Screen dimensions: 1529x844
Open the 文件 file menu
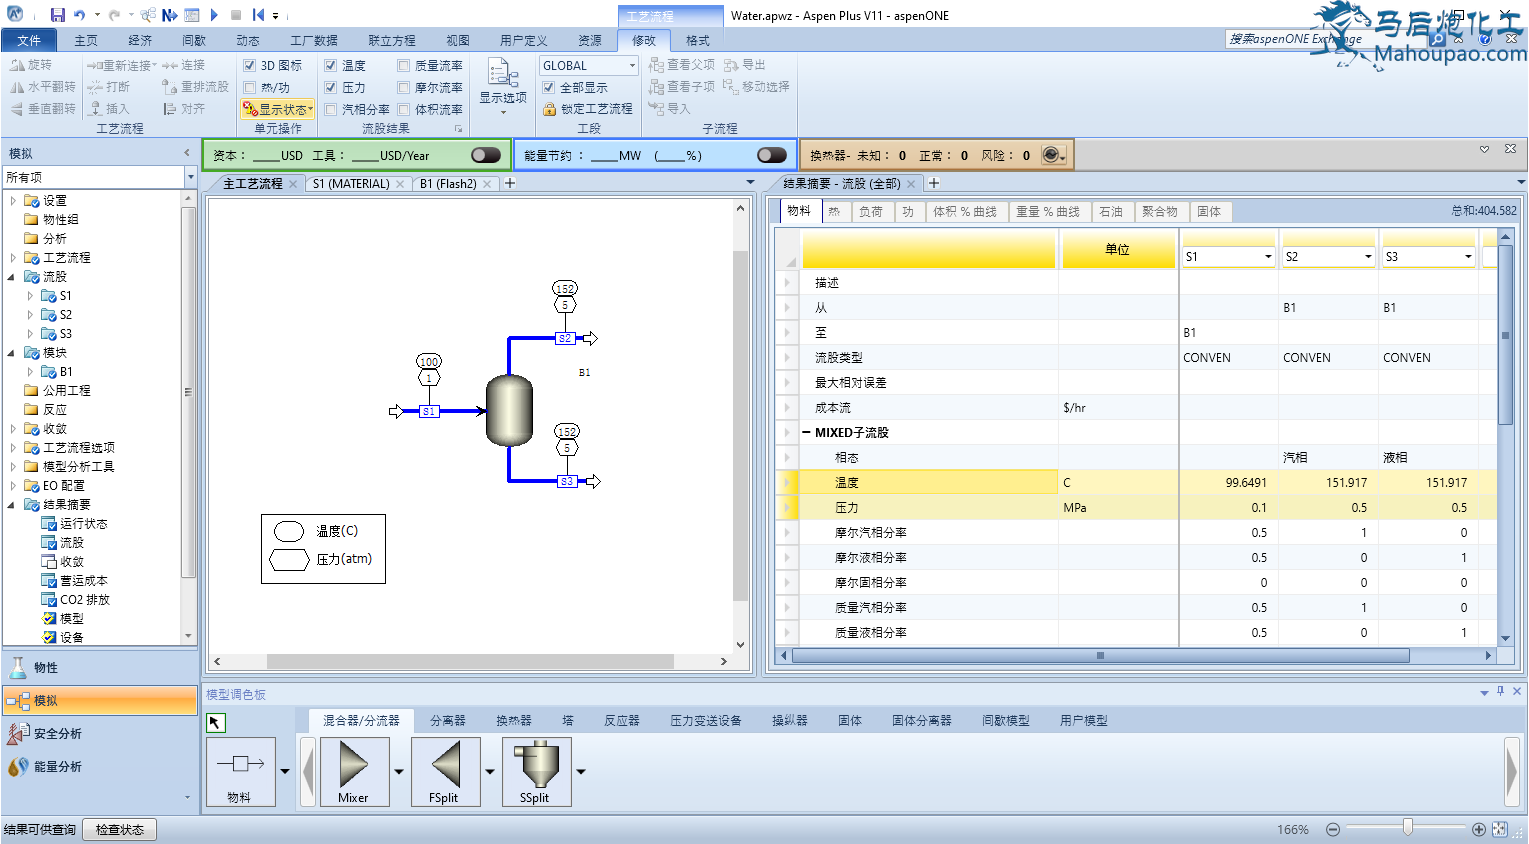tap(29, 40)
